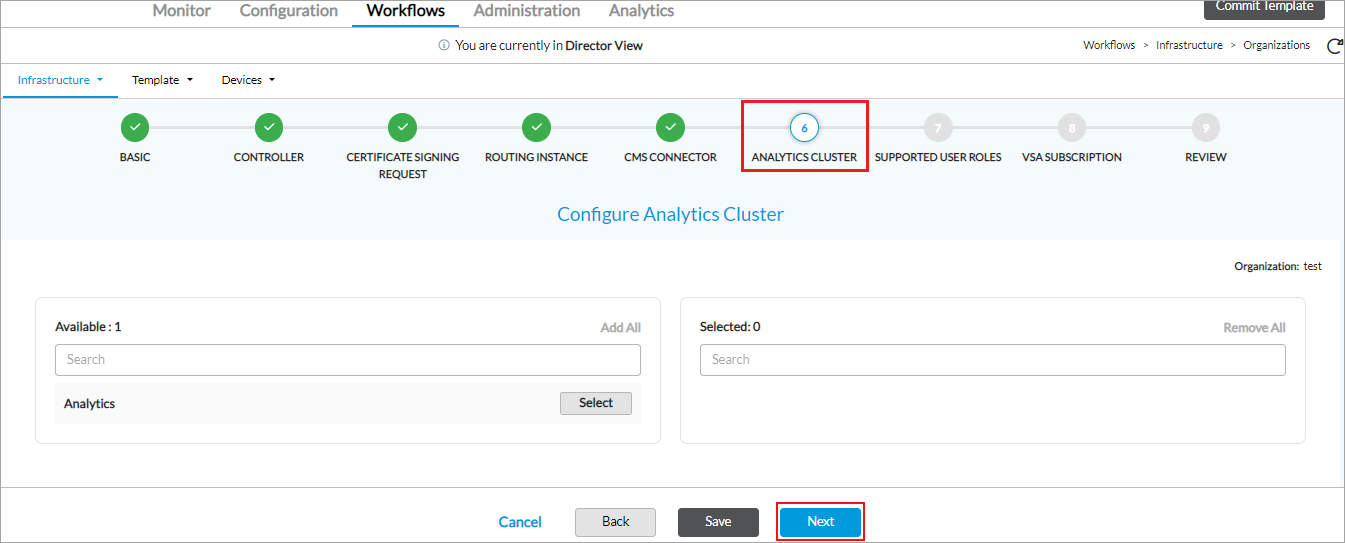The image size is (1345, 543).
Task: Click the Select button for Analytics
Action: (x=595, y=403)
